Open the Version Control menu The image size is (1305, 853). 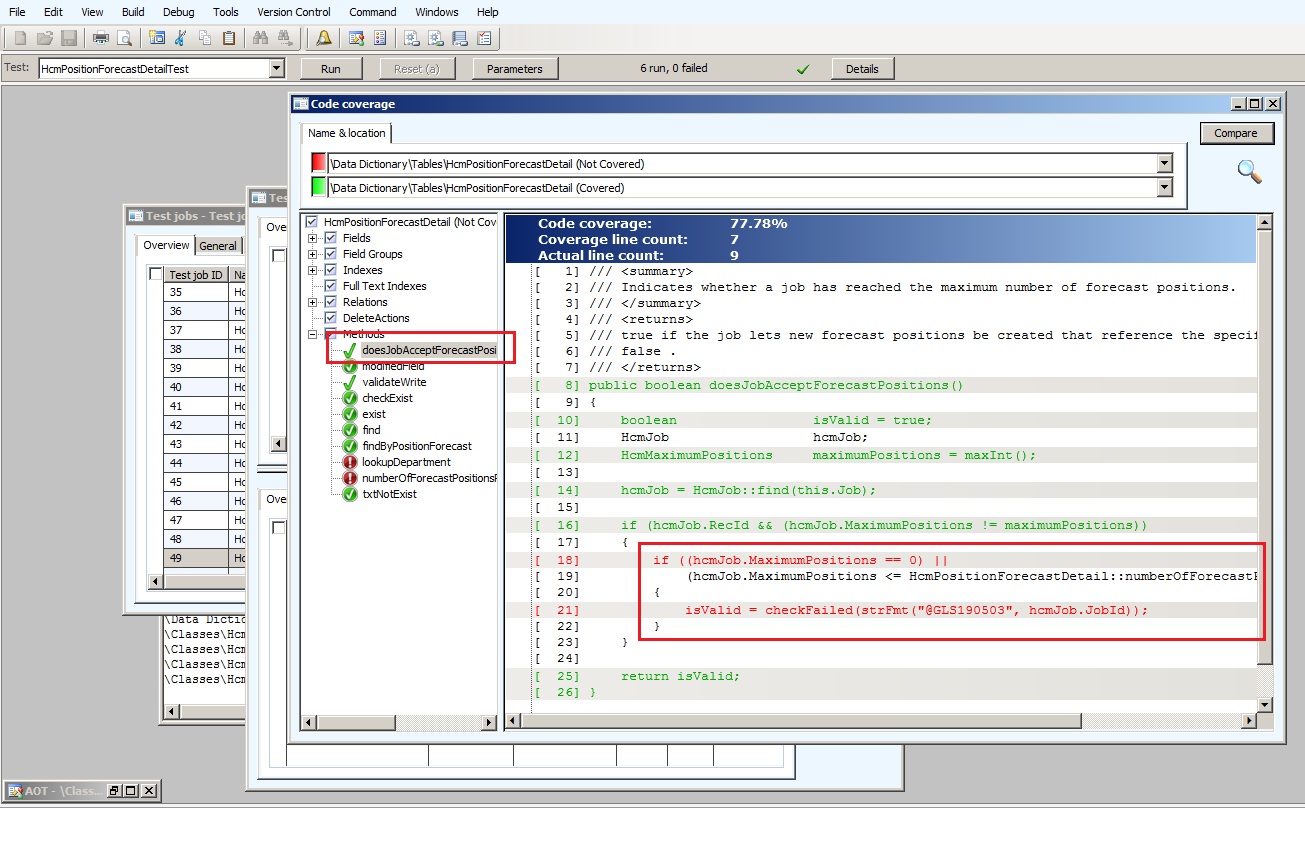pos(294,12)
